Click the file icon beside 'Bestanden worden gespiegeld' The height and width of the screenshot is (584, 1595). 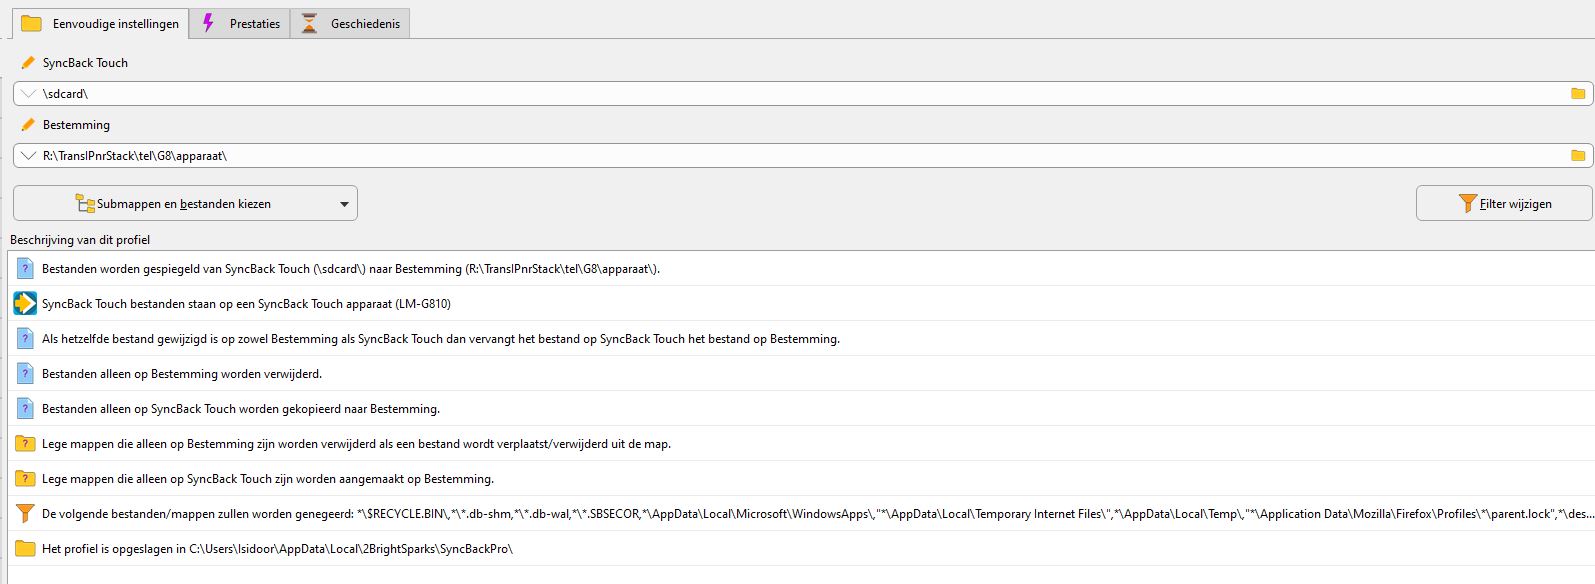coord(25,268)
